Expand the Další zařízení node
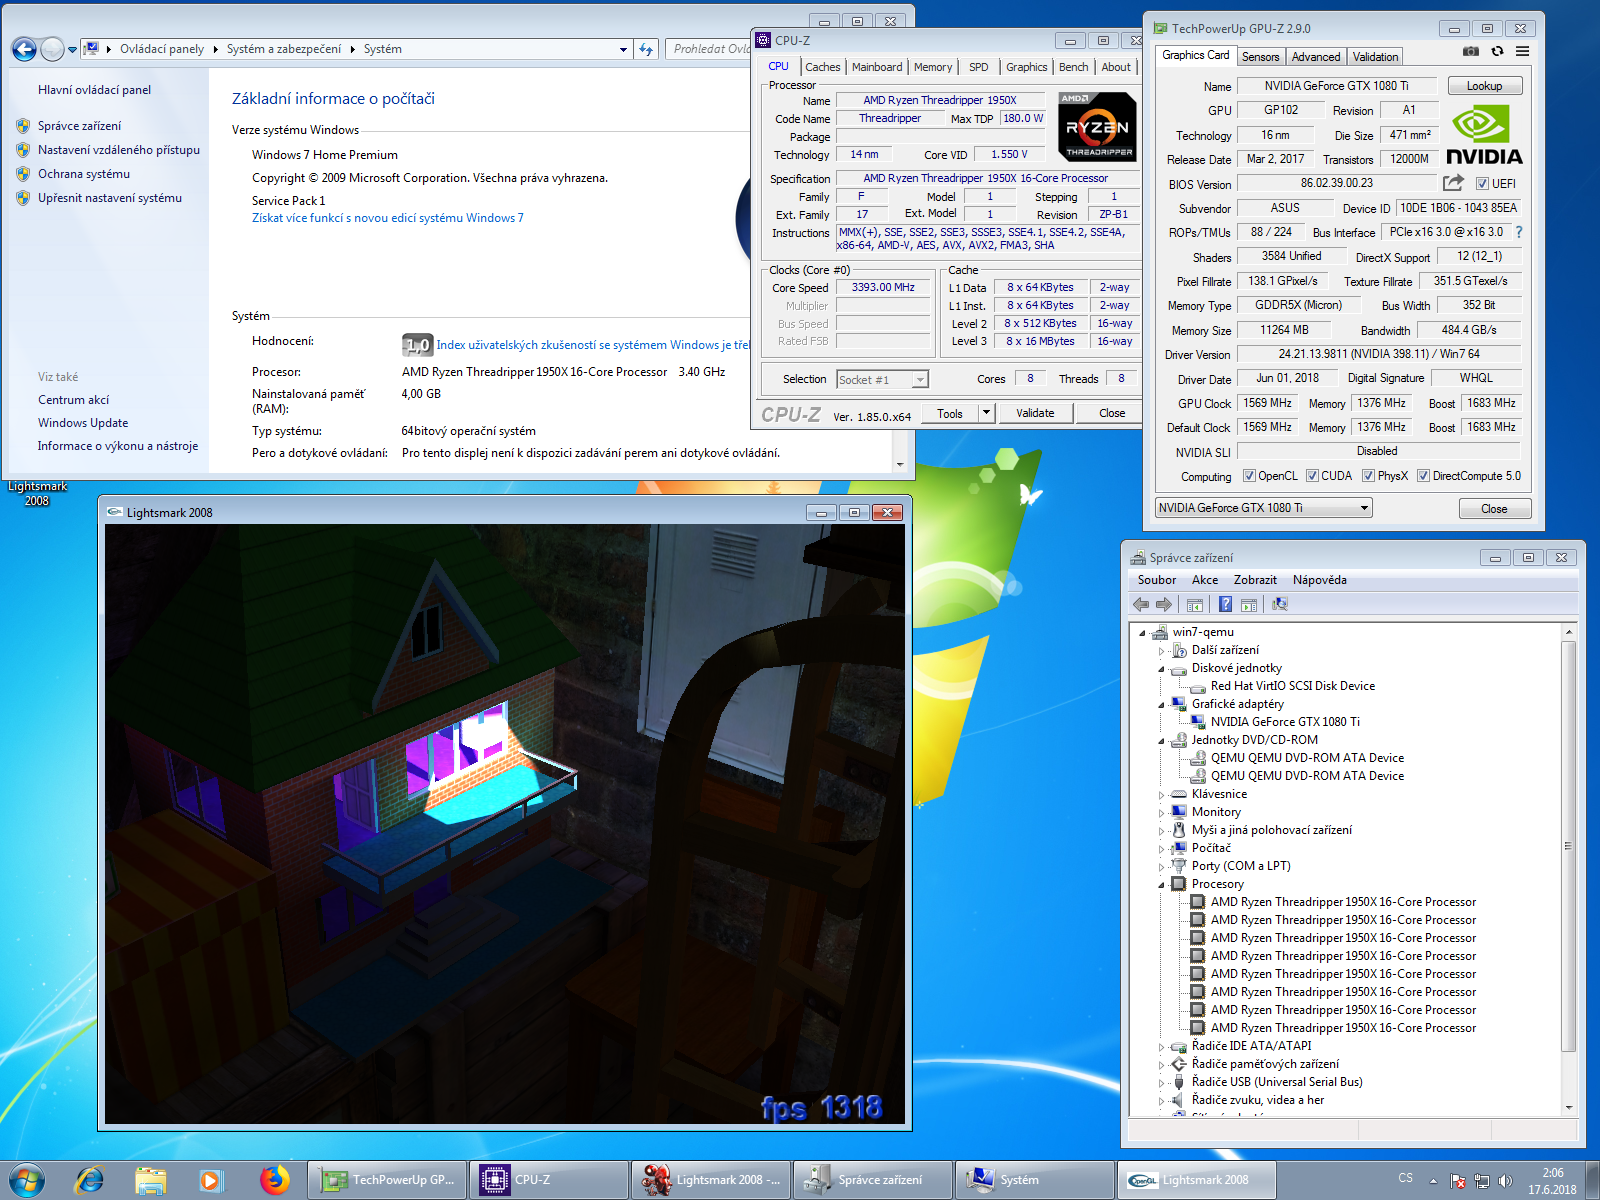 (1162, 650)
